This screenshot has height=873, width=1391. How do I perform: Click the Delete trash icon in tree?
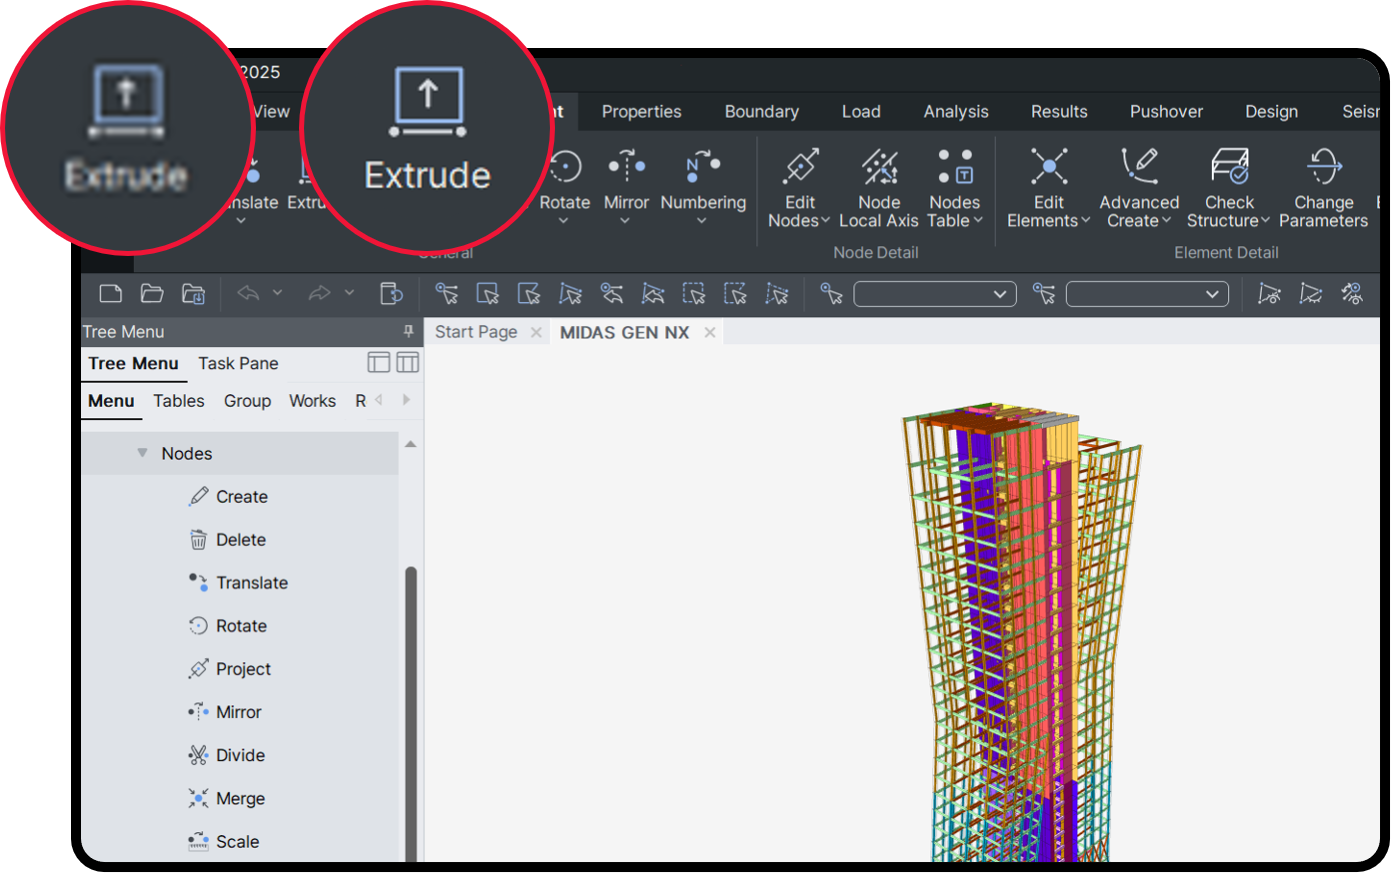[199, 540]
